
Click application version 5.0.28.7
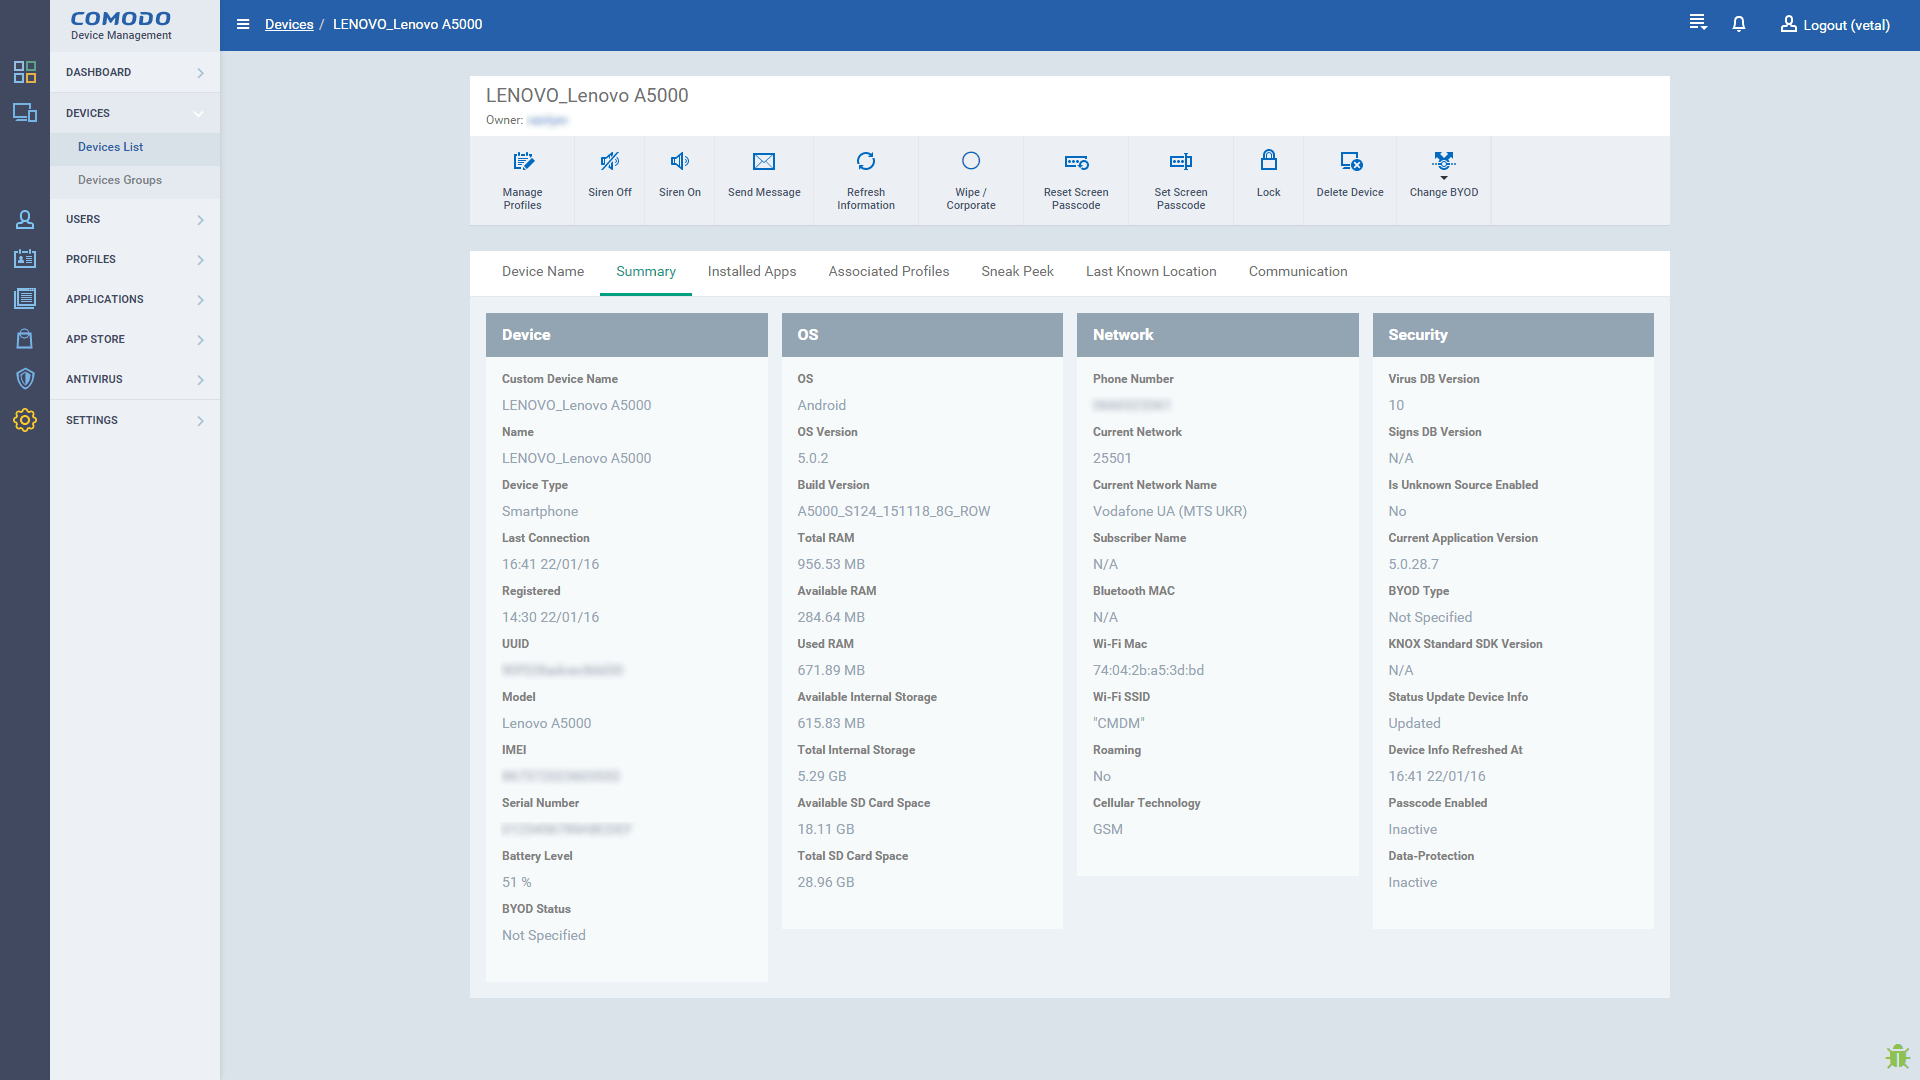(1413, 564)
